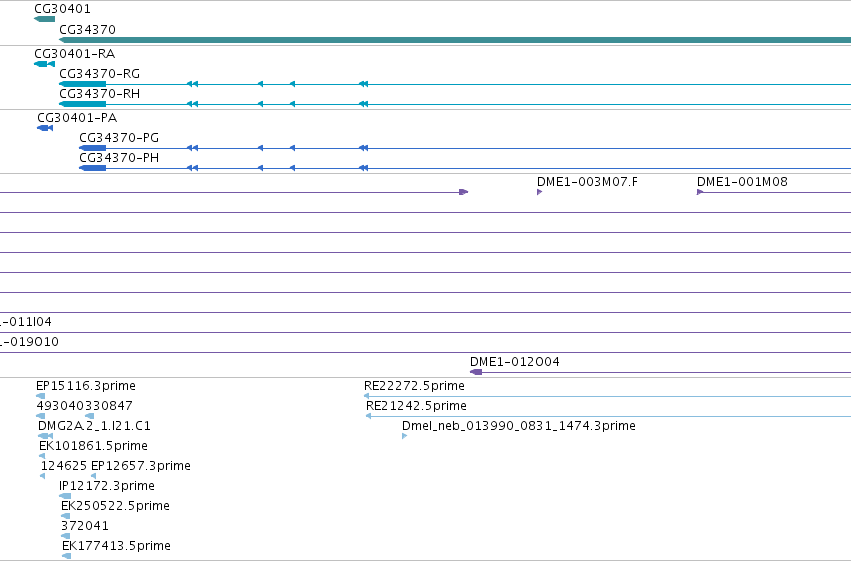Select the 372041 label
The height and width of the screenshot is (561, 851).
click(85, 526)
